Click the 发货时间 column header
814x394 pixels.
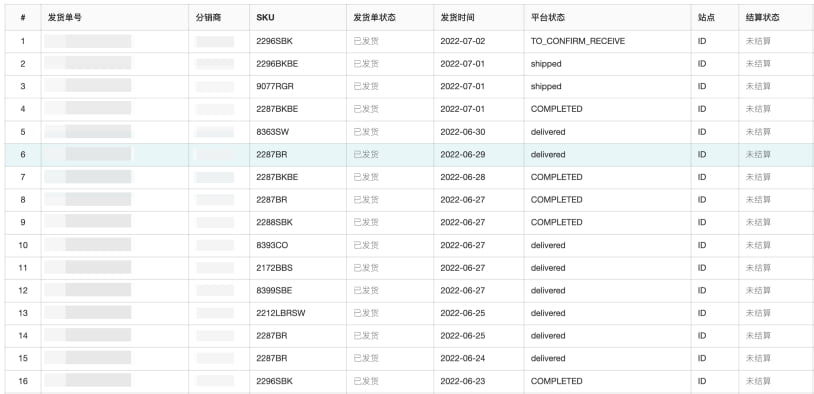point(457,18)
